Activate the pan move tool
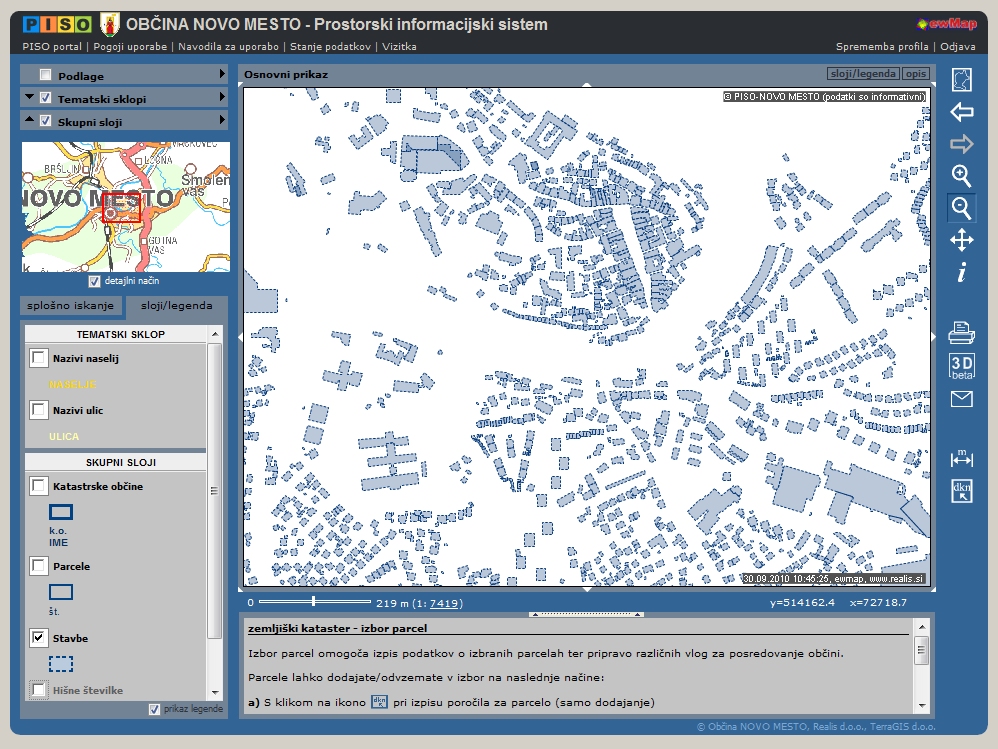This screenshot has width=998, height=749. [961, 240]
